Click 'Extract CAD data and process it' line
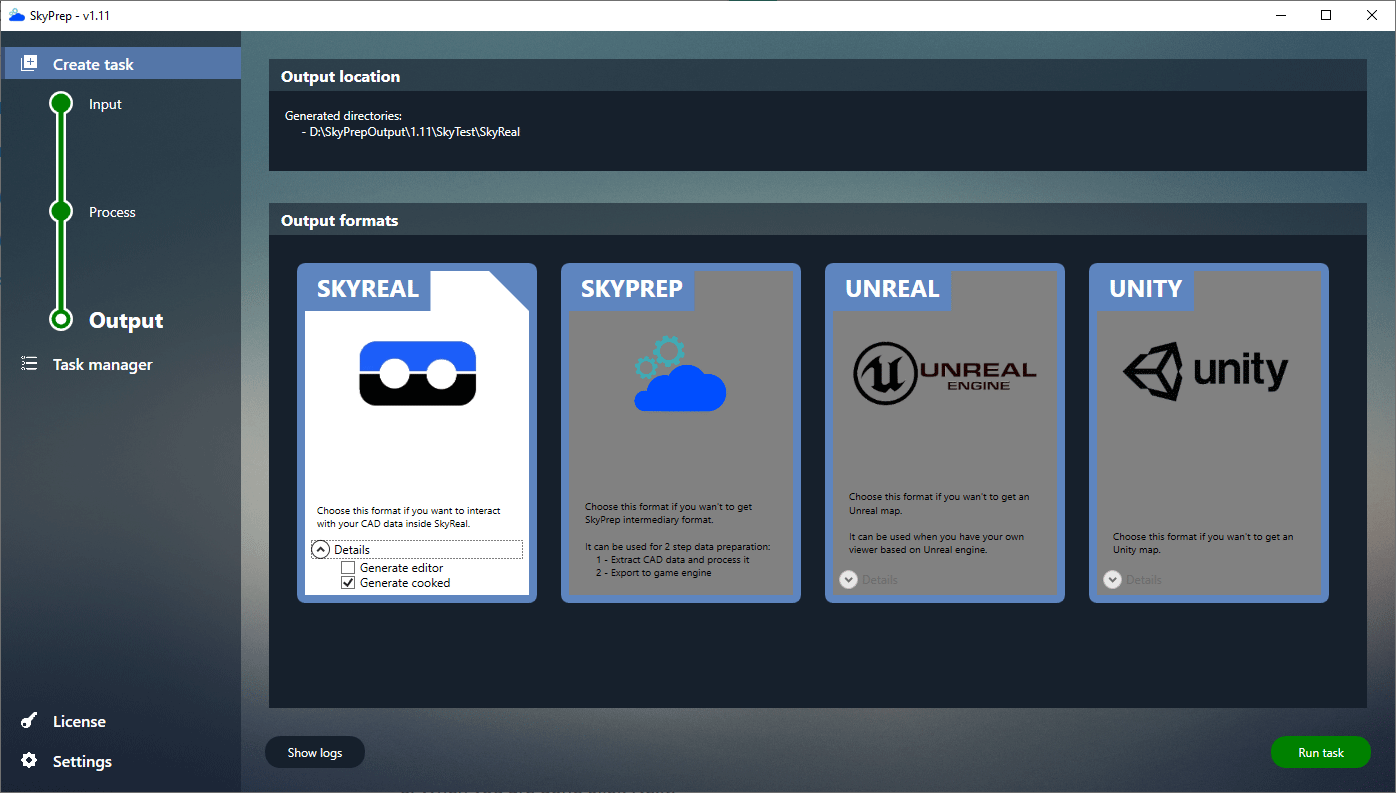The height and width of the screenshot is (793, 1396). (x=672, y=560)
